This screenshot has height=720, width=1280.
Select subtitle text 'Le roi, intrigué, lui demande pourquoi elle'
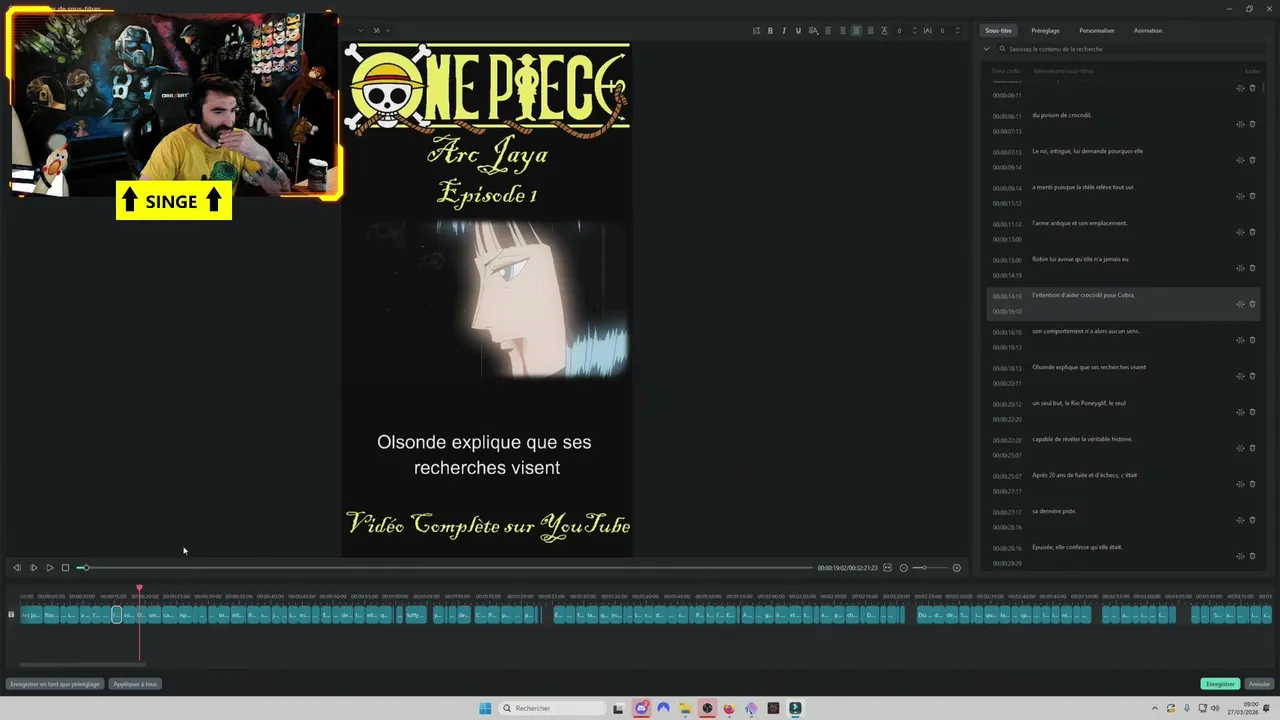(x=1087, y=151)
